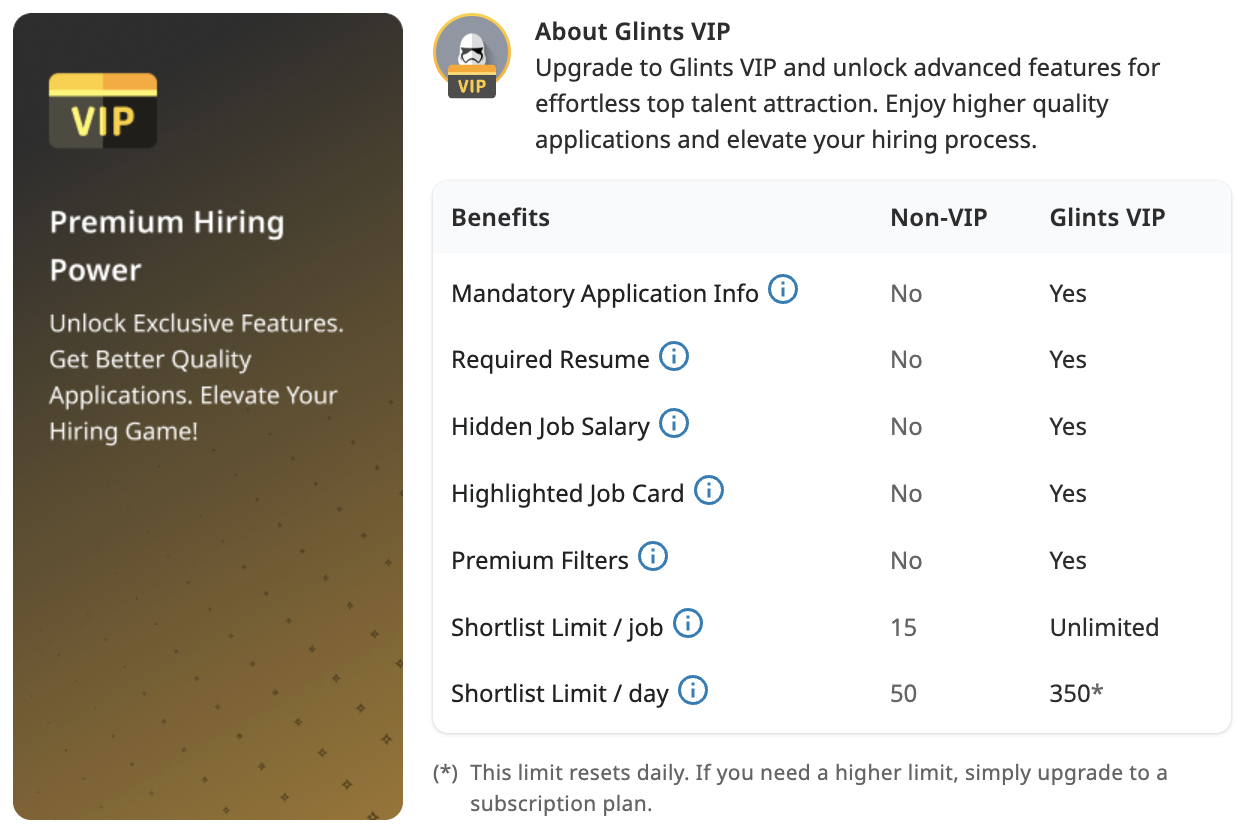The image size is (1250, 834).
Task: Click the Glints VIP column header
Action: point(1107,217)
